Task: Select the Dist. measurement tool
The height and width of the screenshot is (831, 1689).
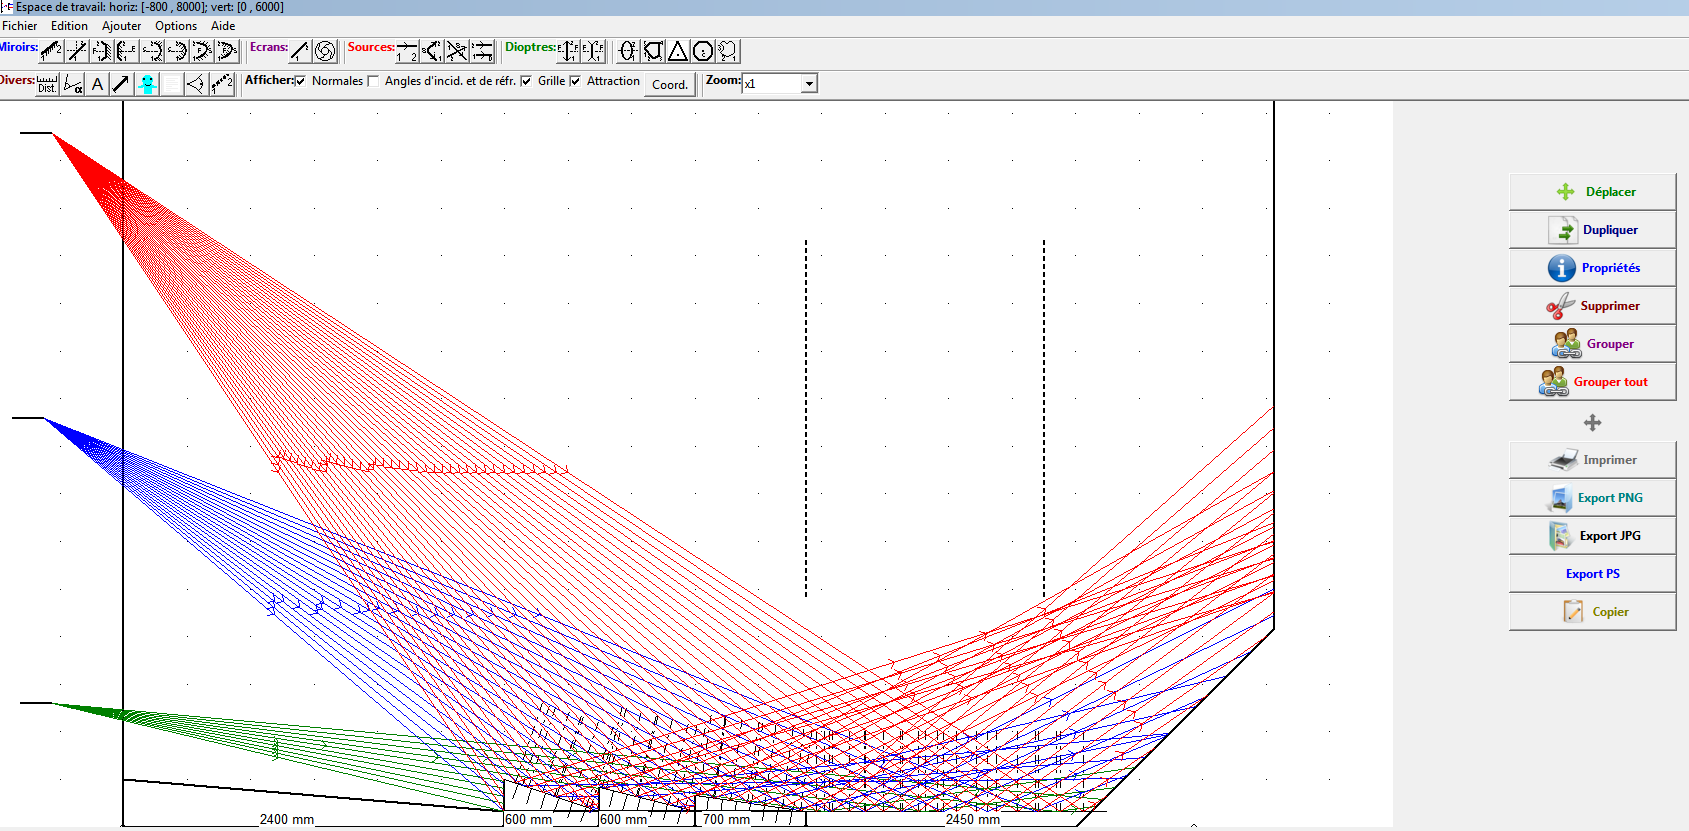Action: coord(47,84)
